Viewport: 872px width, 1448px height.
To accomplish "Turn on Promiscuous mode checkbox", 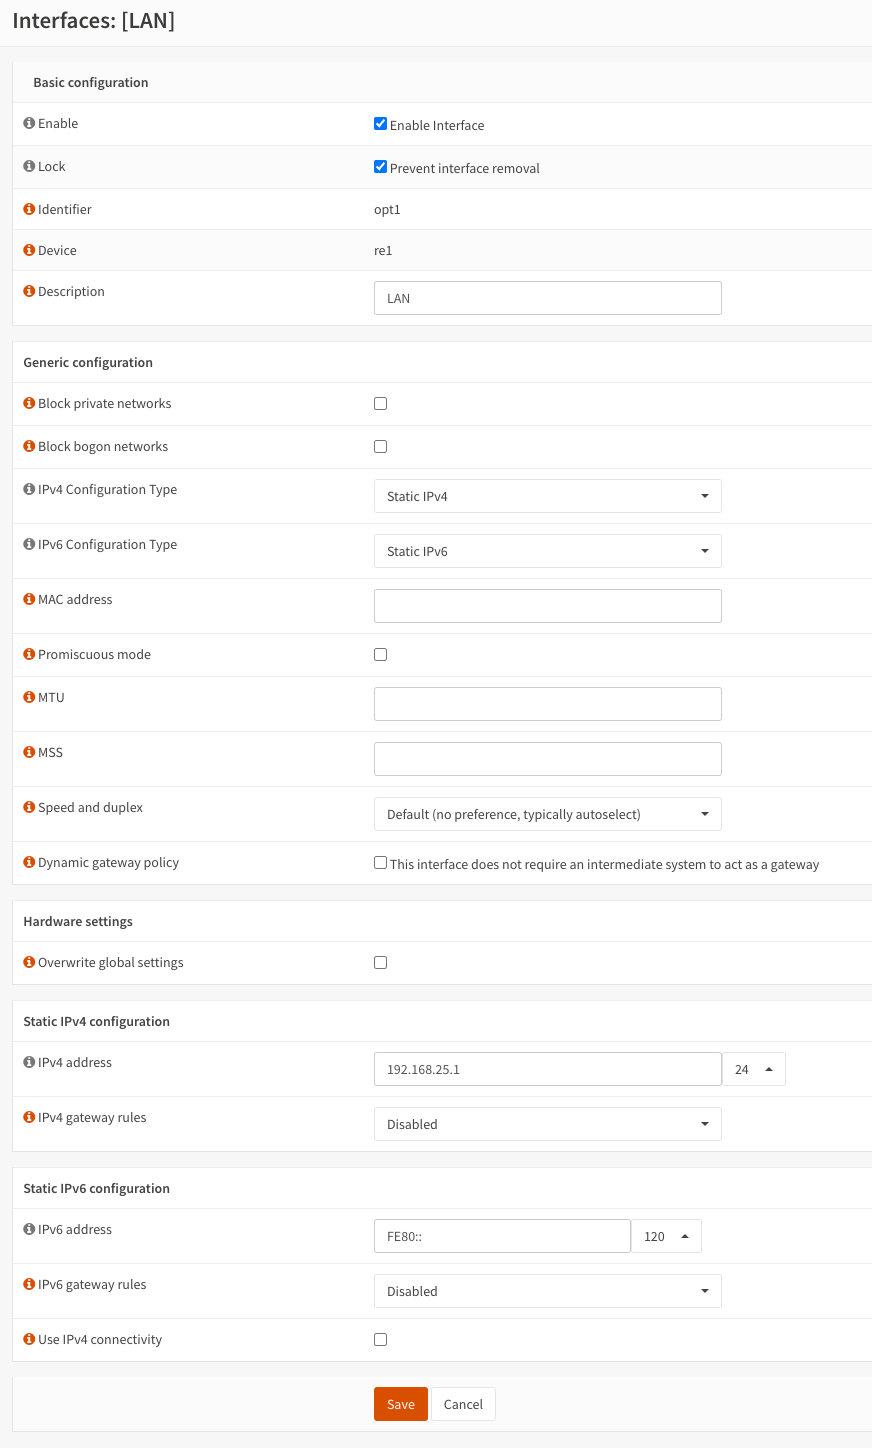I will (x=380, y=655).
